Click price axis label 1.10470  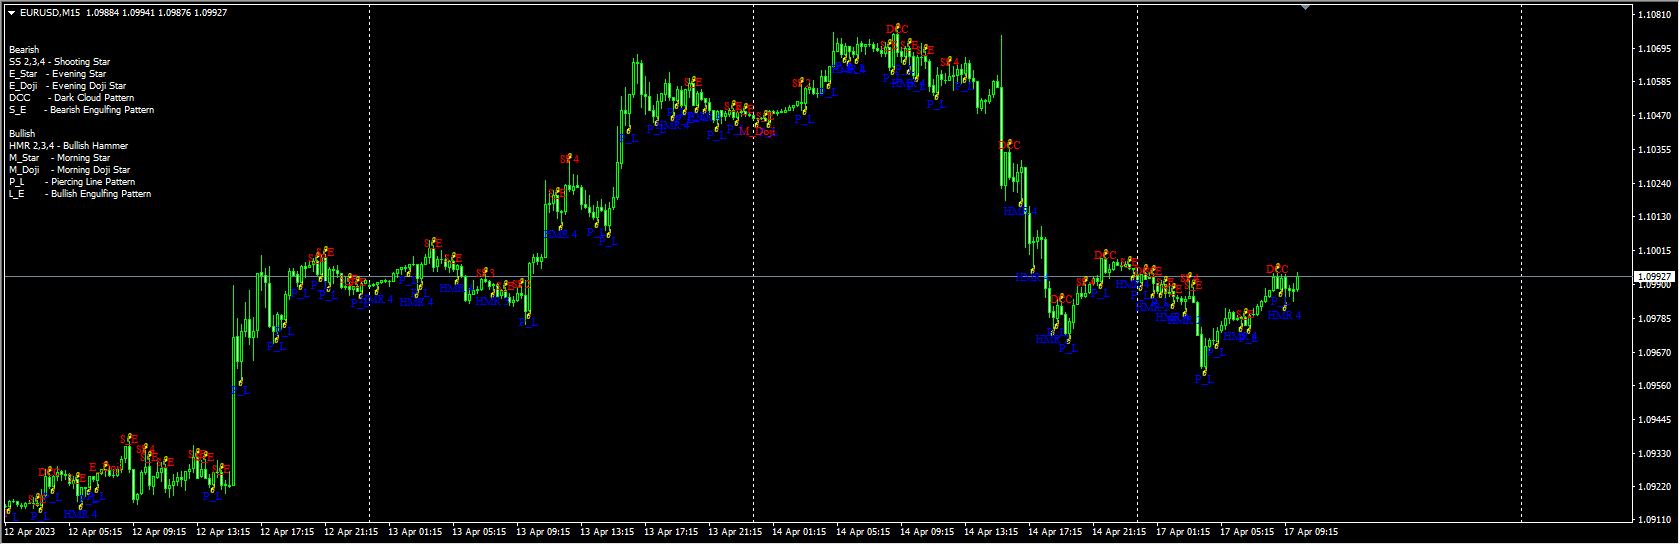1655,116
